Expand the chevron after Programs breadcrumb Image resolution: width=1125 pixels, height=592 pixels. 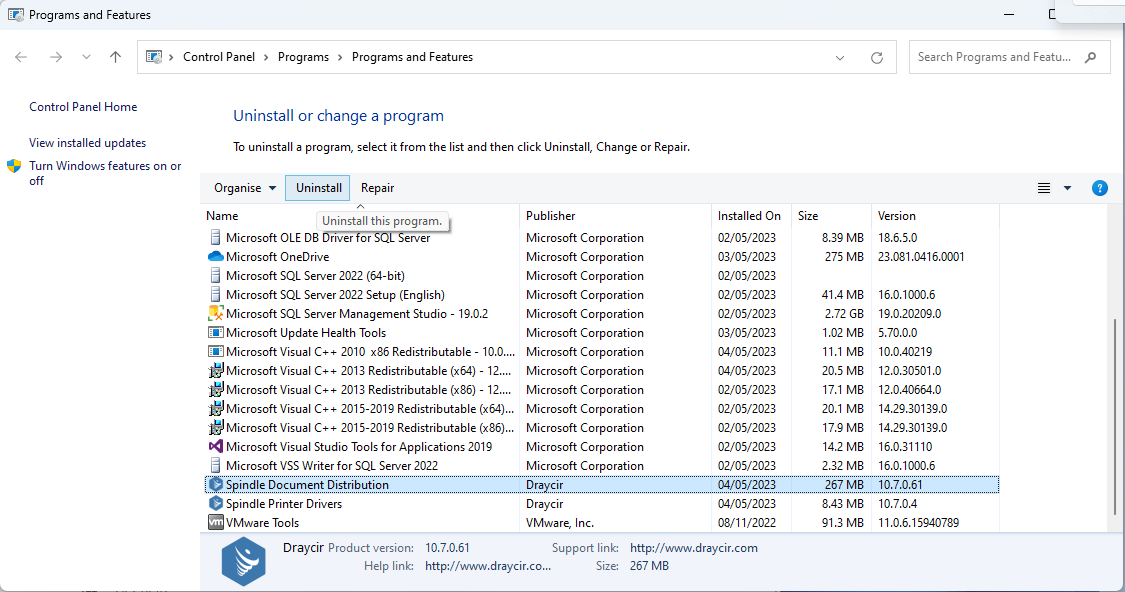coord(340,57)
